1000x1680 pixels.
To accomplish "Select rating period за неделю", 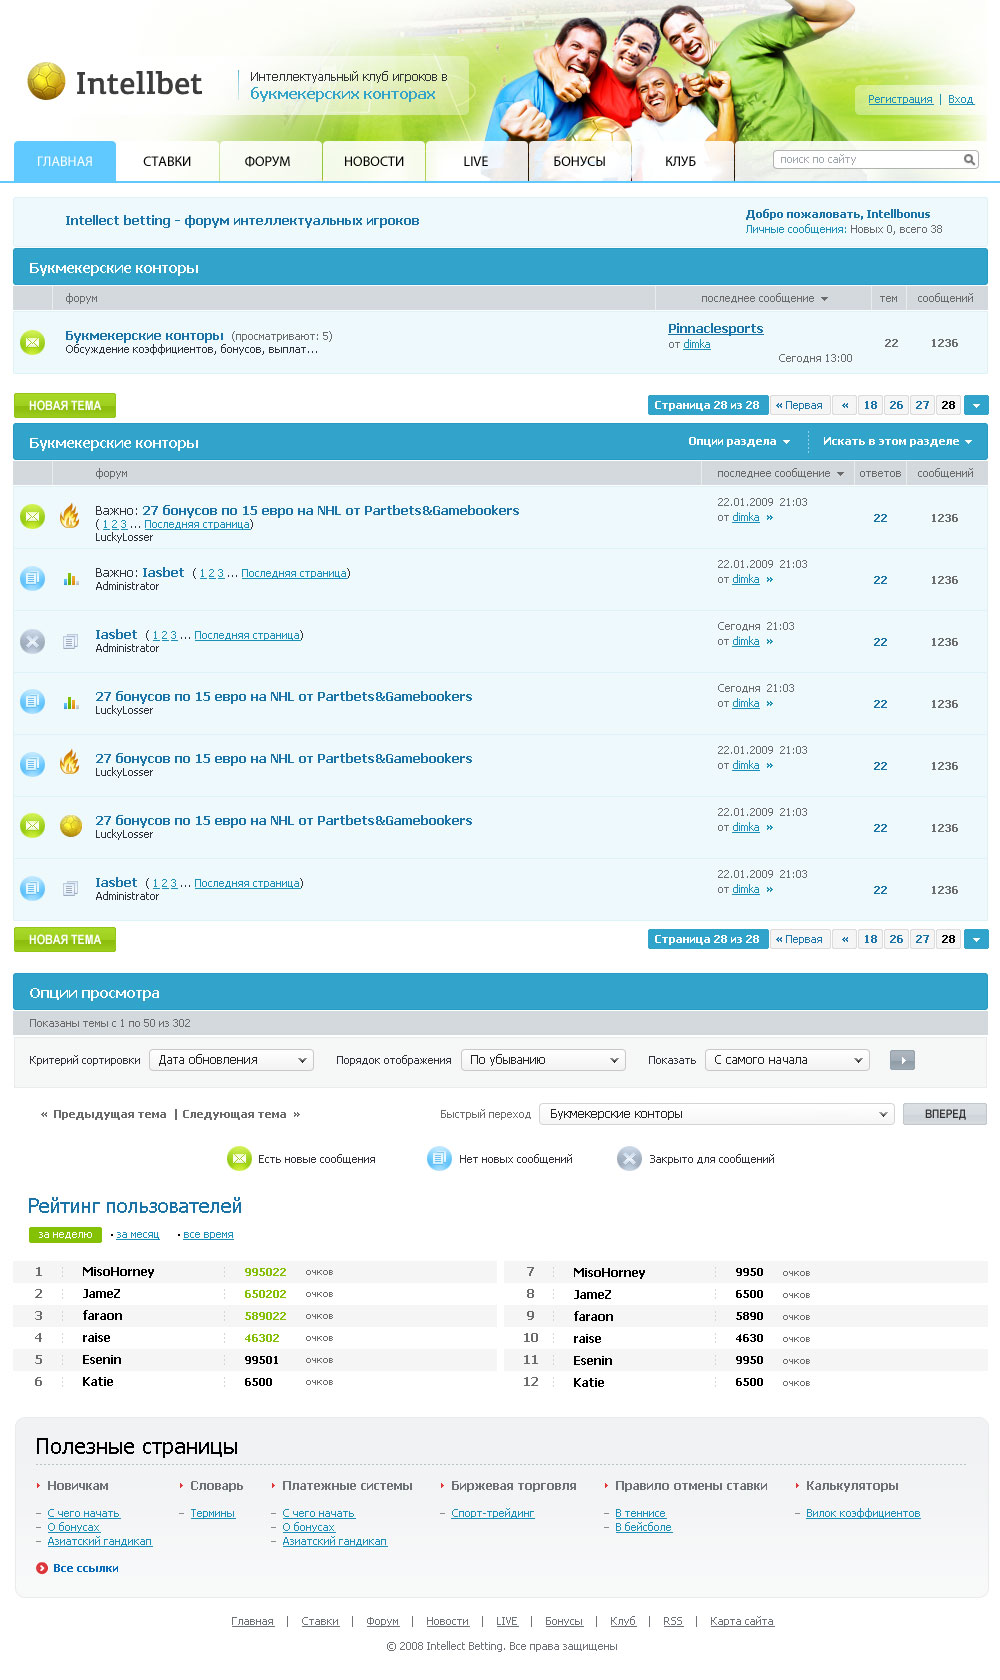I will click(x=65, y=1234).
